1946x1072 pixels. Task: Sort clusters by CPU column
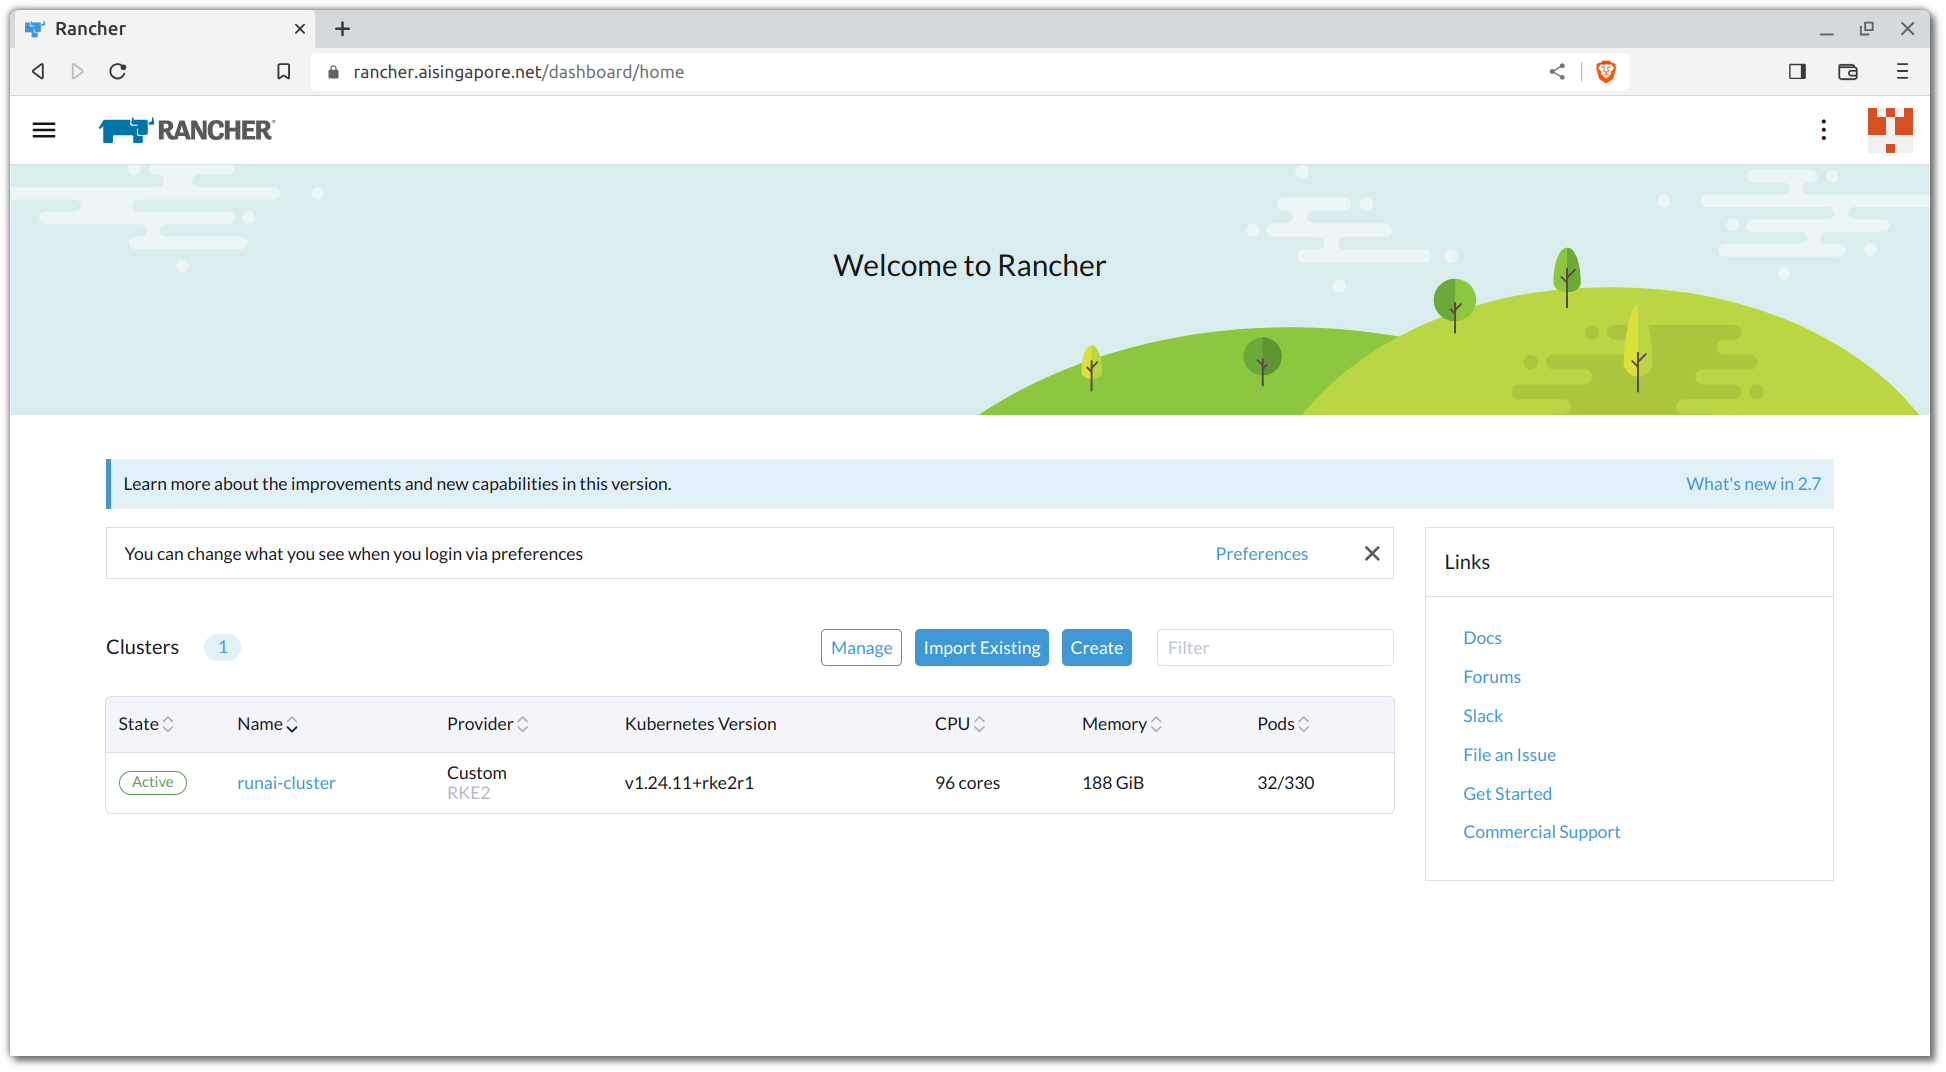pyautogui.click(x=960, y=724)
